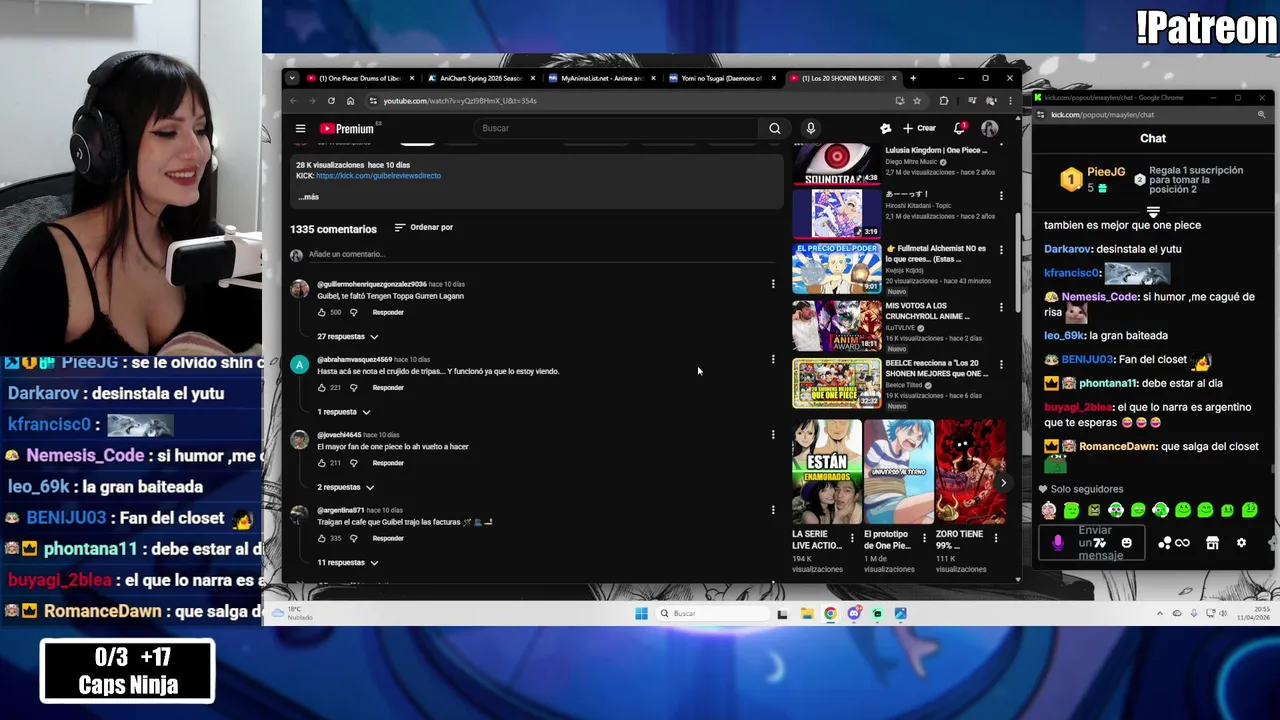Open a new Chrome tab
Image resolution: width=1280 pixels, height=720 pixels.
pyautogui.click(x=913, y=78)
